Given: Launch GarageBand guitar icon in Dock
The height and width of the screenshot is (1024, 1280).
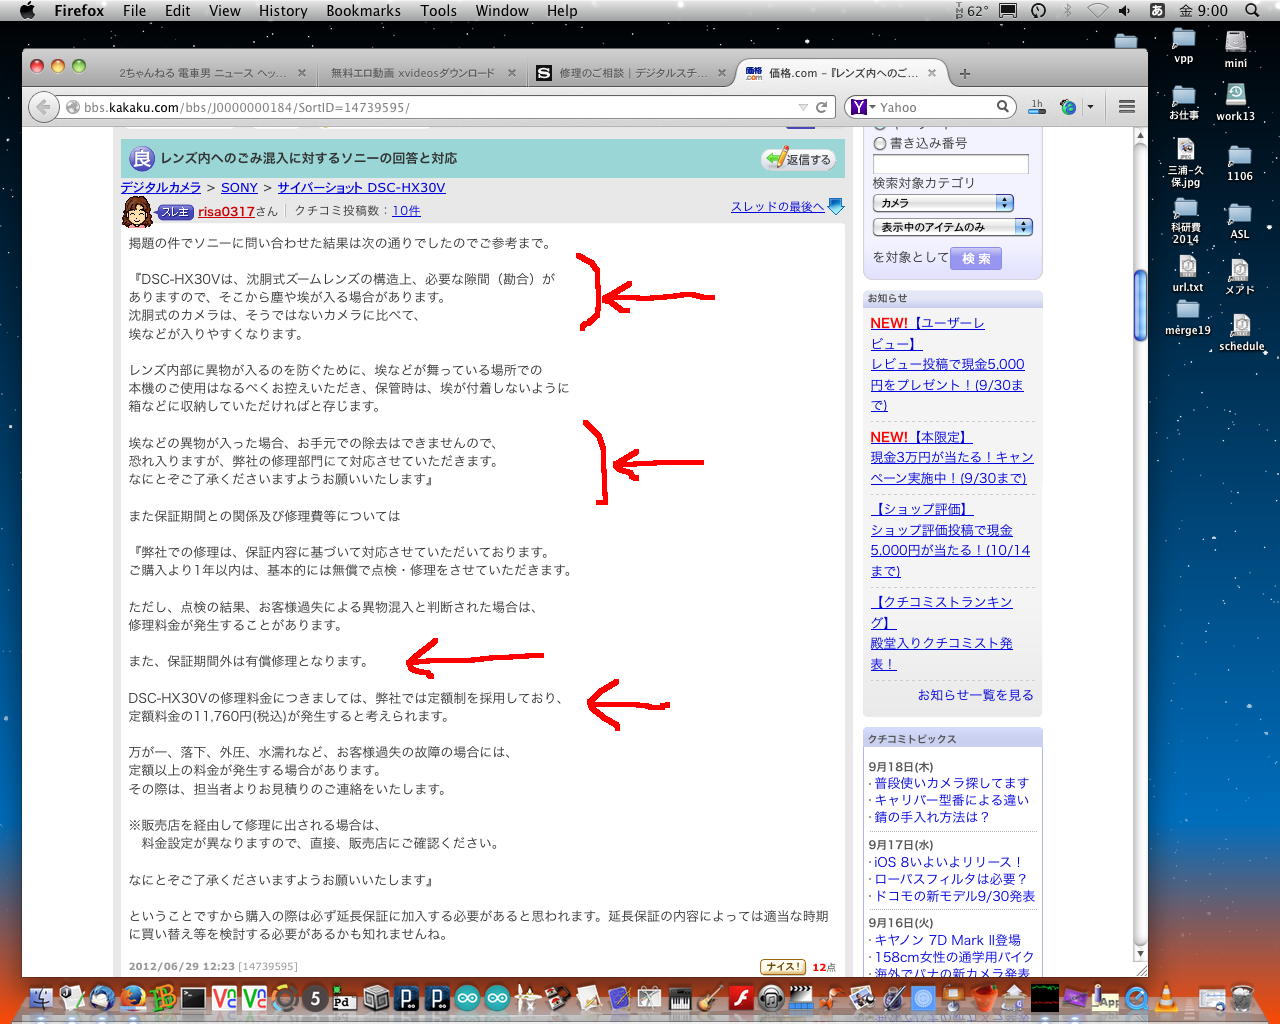Looking at the screenshot, I should [x=710, y=998].
